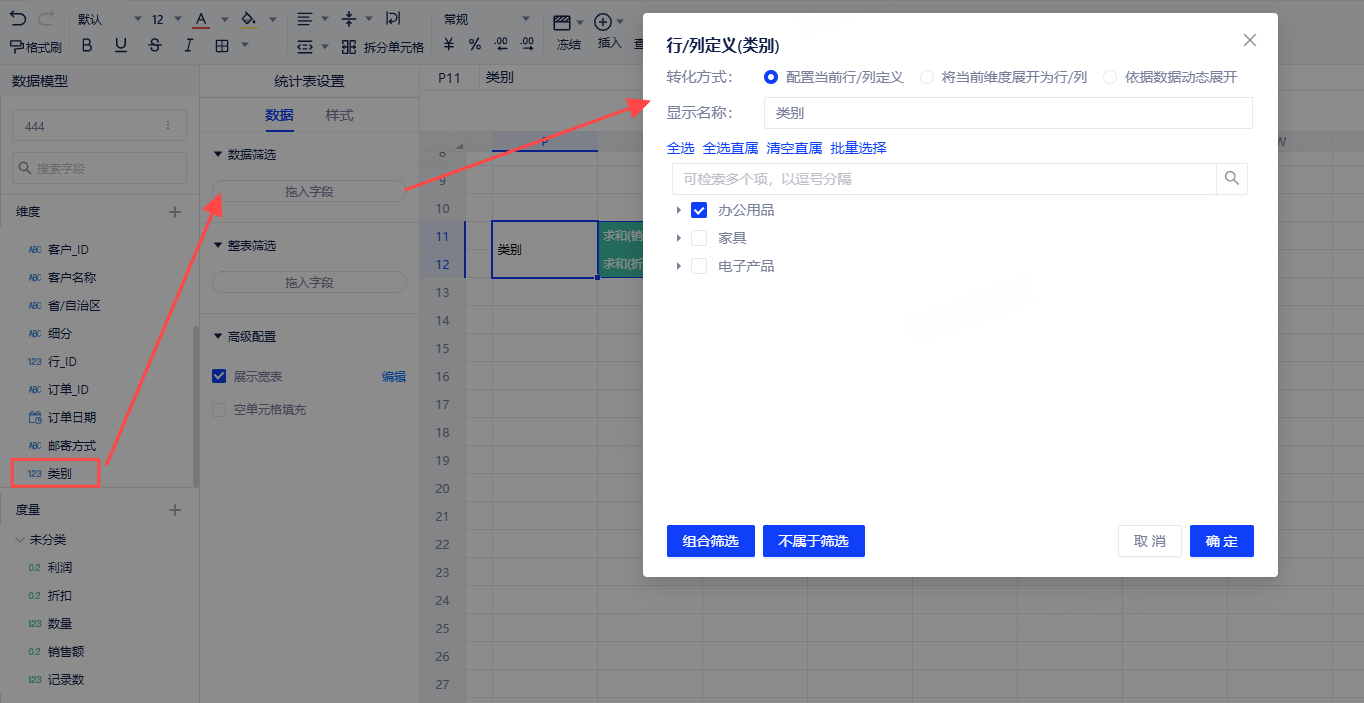Check the 家具 checkbox

tap(699, 238)
